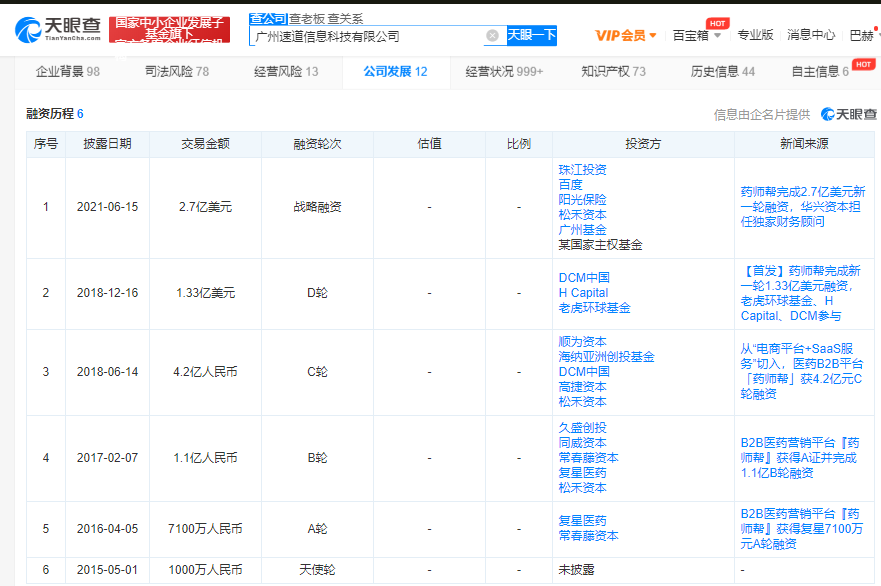Viewport: 881px width, 586px height.
Task: Select the 天使轮 round cell
Action: pyautogui.click(x=317, y=570)
